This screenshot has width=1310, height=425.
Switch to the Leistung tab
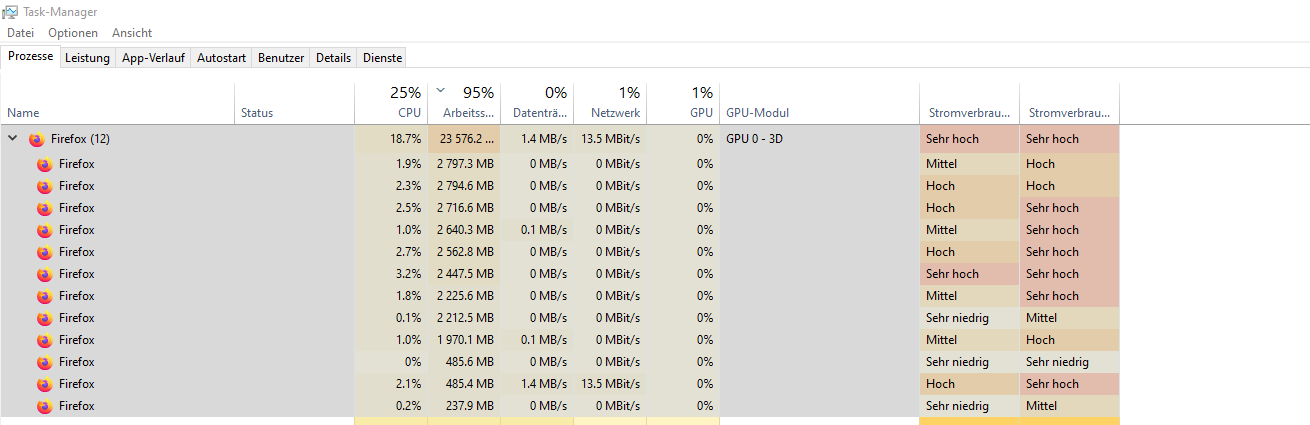pos(87,58)
